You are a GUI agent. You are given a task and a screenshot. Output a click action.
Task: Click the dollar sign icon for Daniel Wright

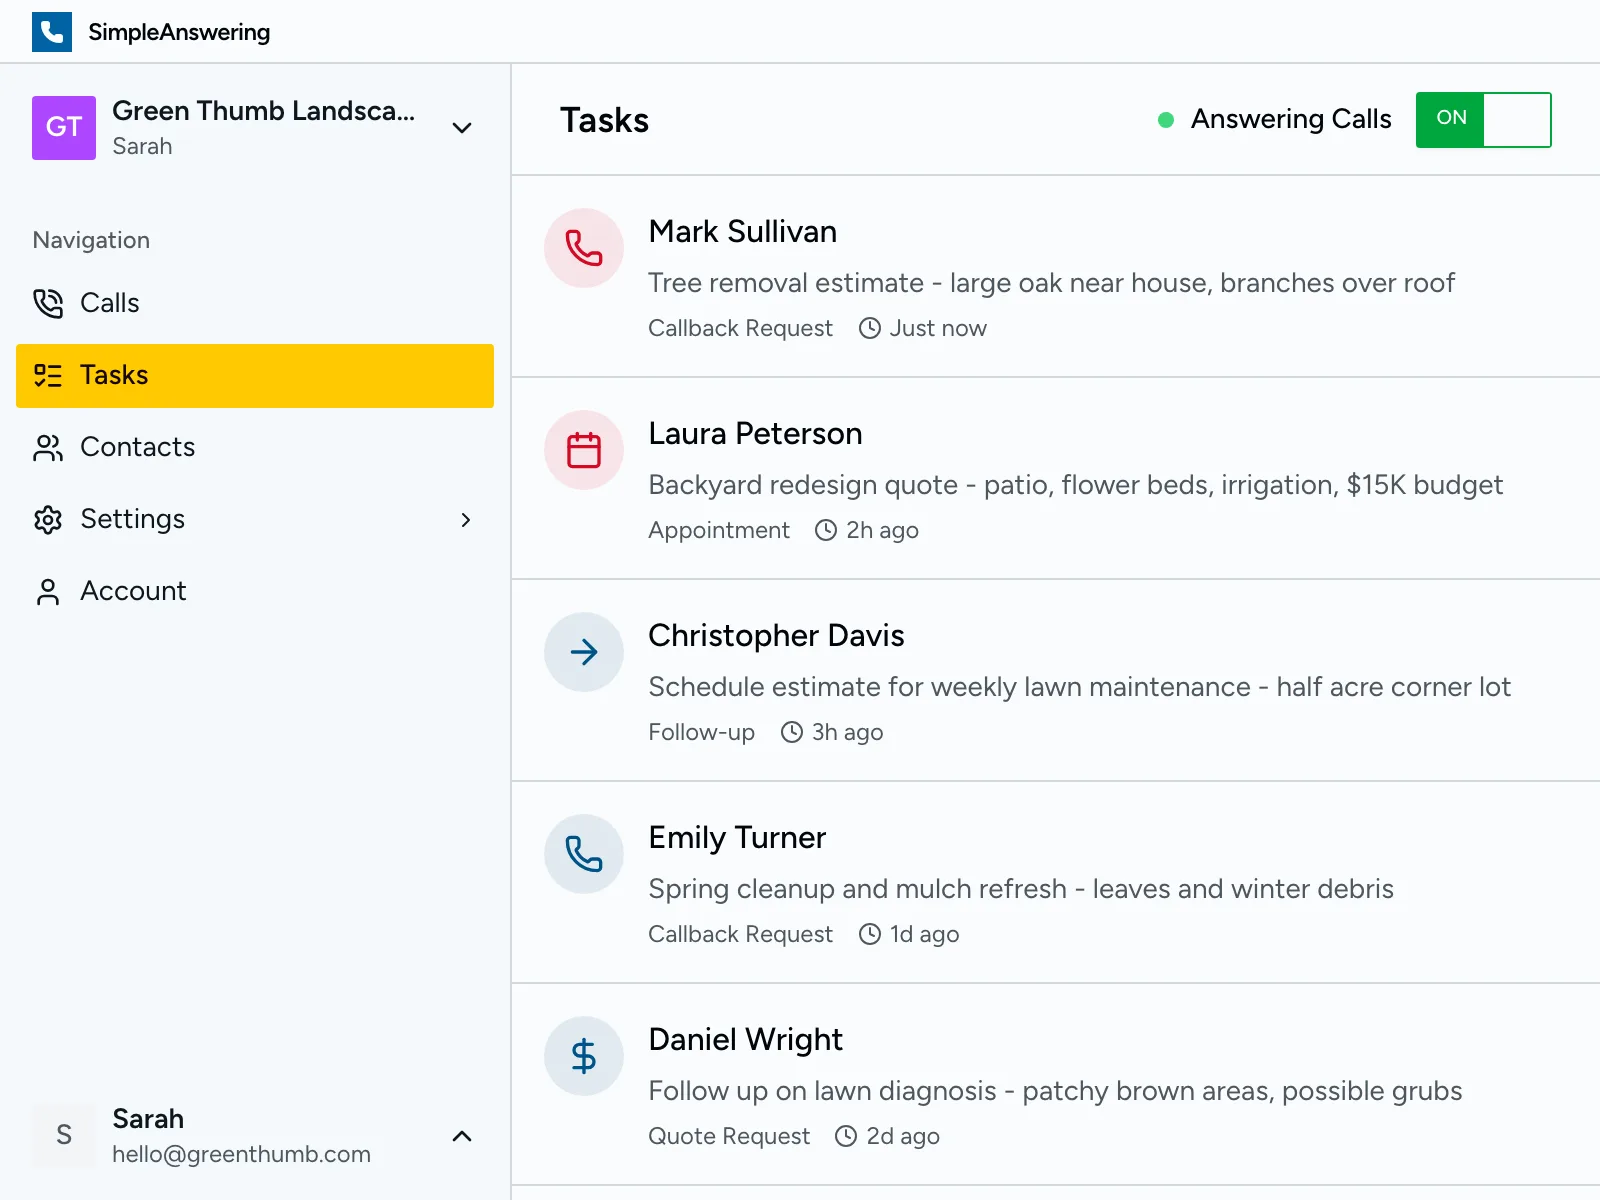tap(584, 1056)
